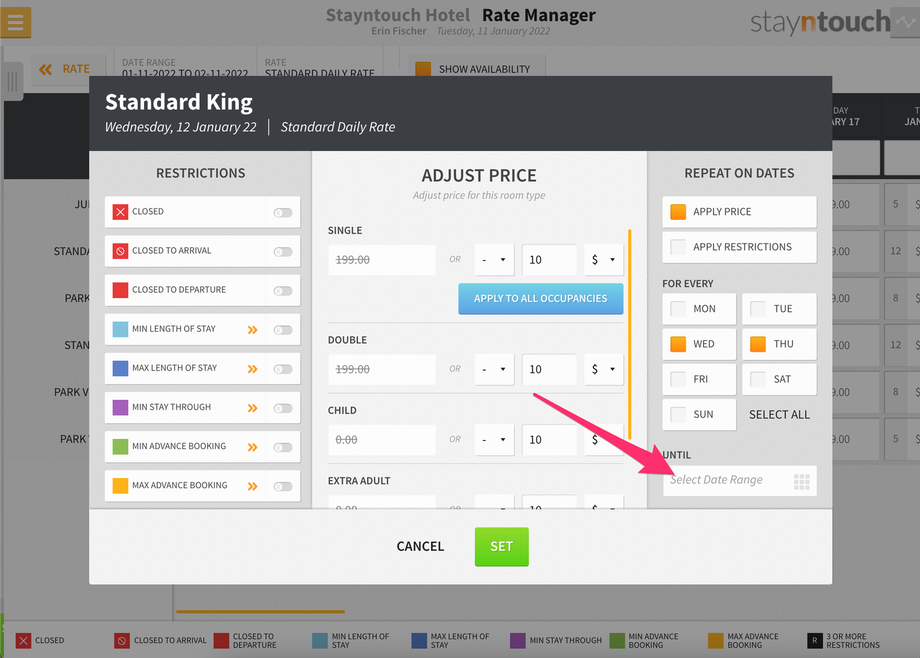Toggle the Max Advance Booking switch
The image size is (920, 658).
[x=283, y=486]
